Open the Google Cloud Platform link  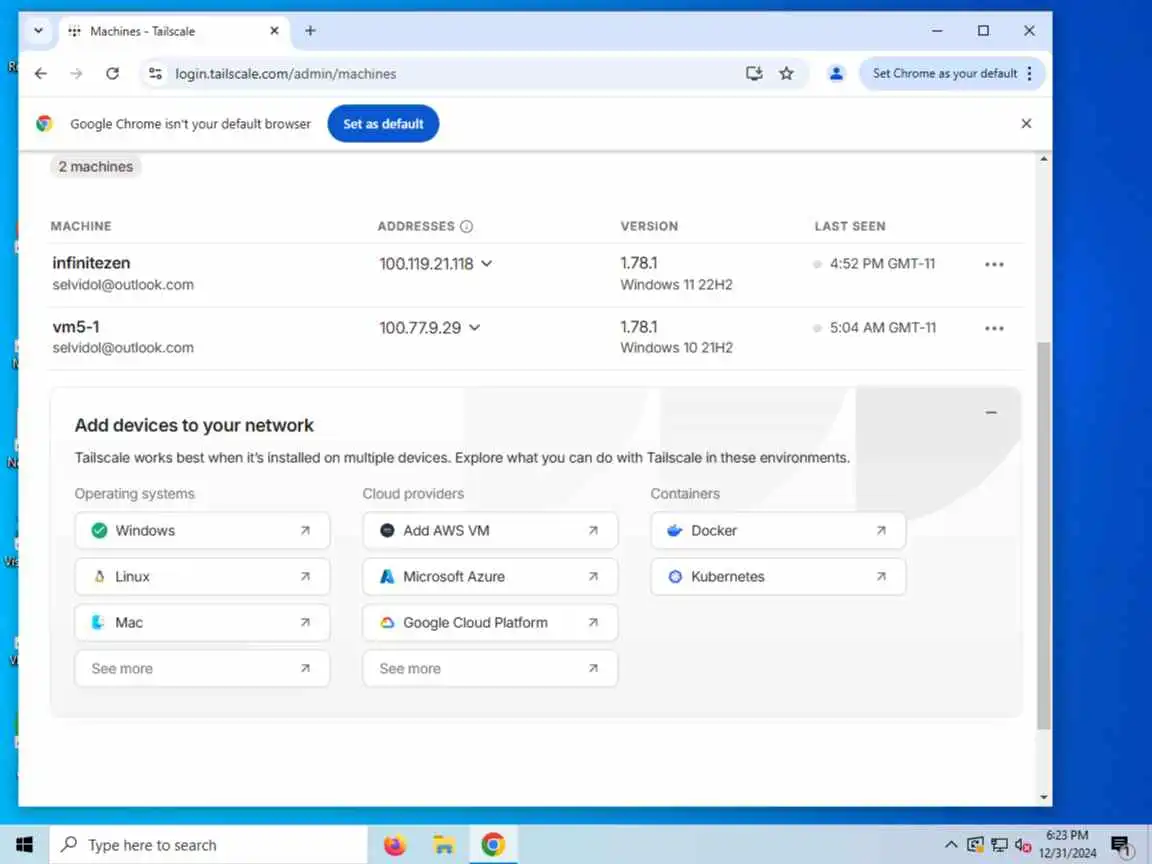(x=490, y=622)
